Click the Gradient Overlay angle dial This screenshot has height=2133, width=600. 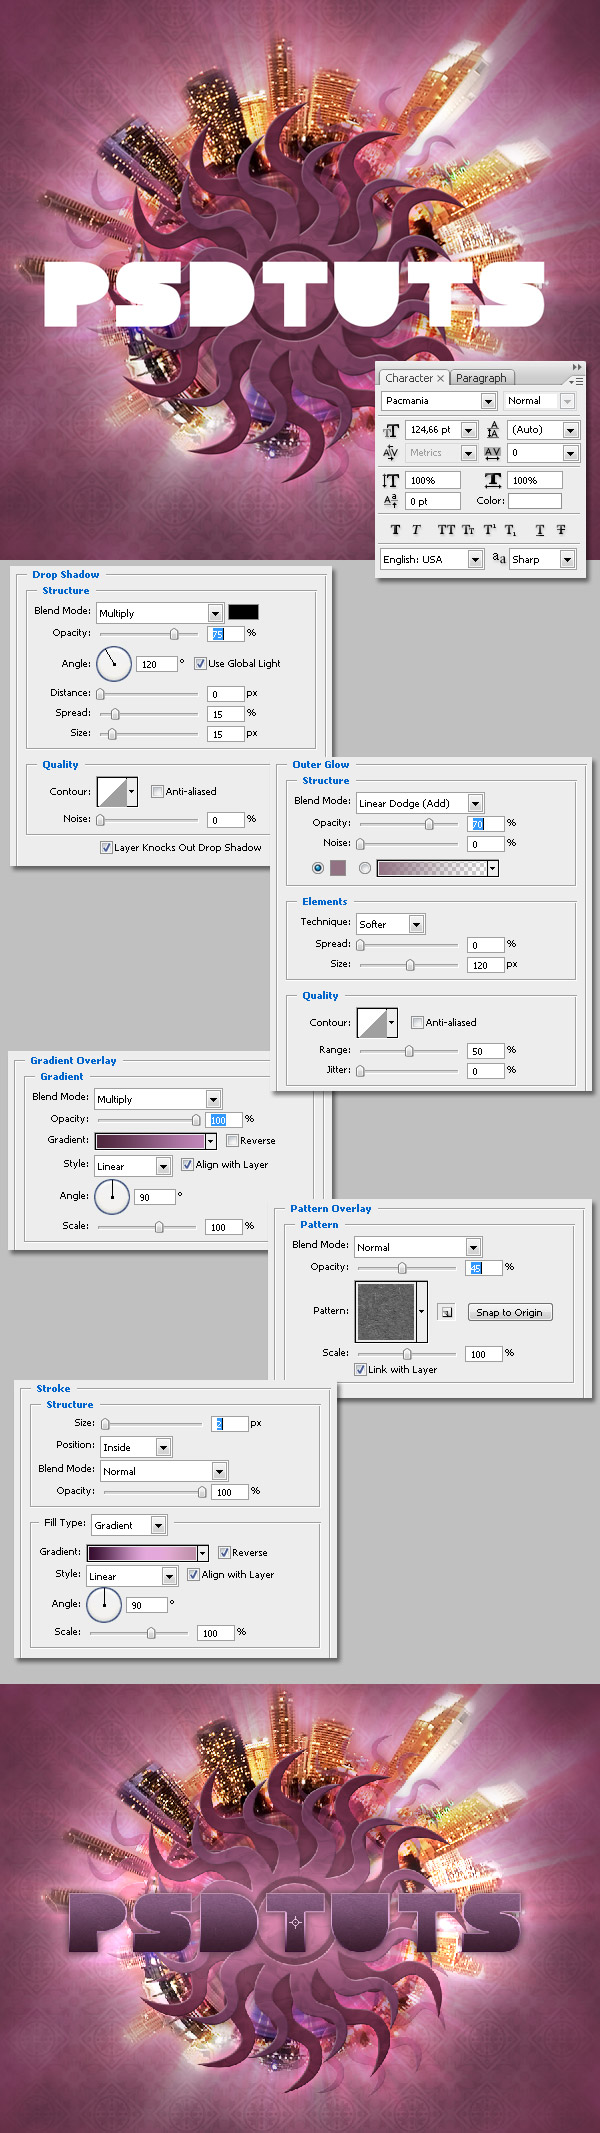[x=112, y=1196]
